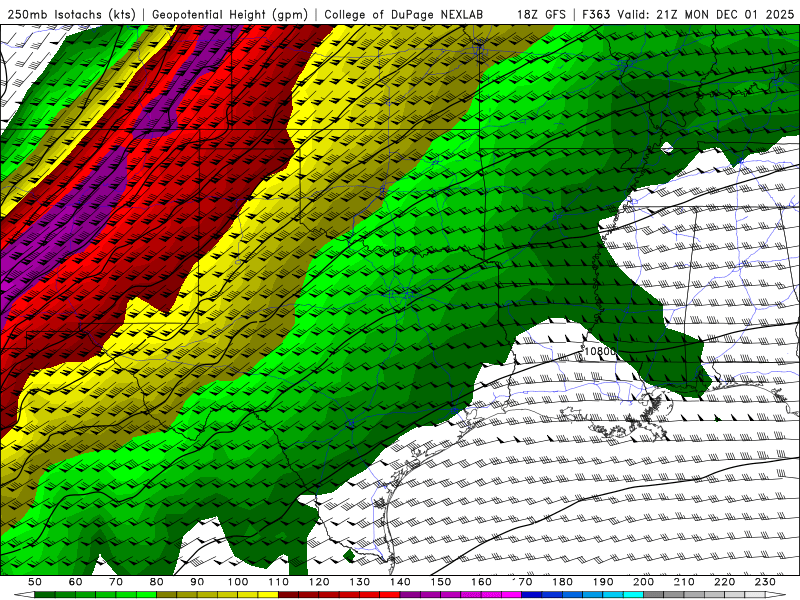Click the 170 knot legend label
The height and width of the screenshot is (600, 800).
(522, 582)
